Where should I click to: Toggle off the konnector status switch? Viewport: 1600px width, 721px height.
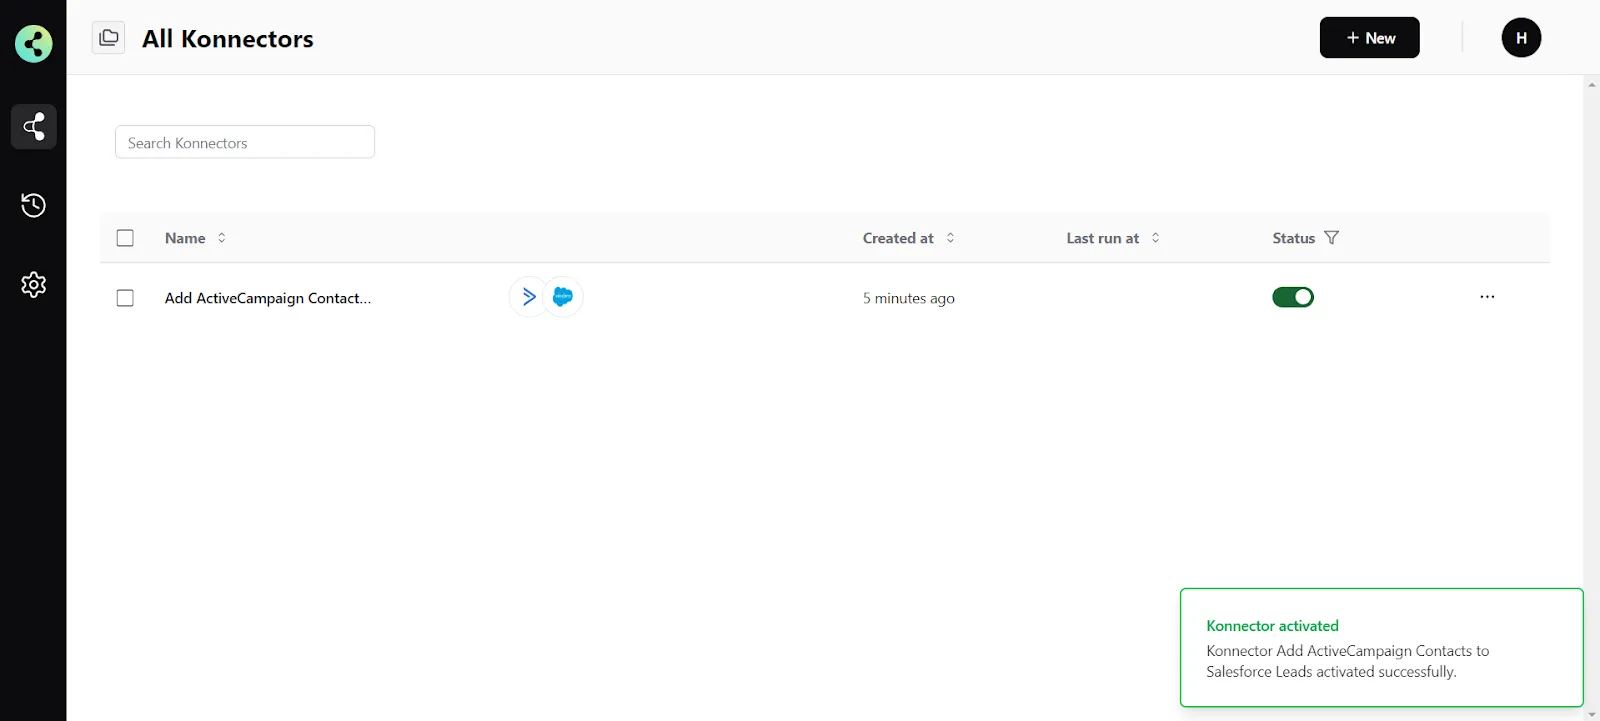point(1293,297)
